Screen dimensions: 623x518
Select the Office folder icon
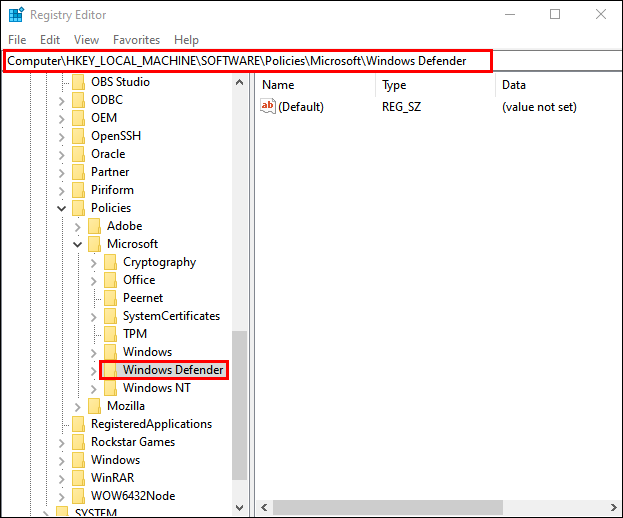pyautogui.click(x=110, y=280)
